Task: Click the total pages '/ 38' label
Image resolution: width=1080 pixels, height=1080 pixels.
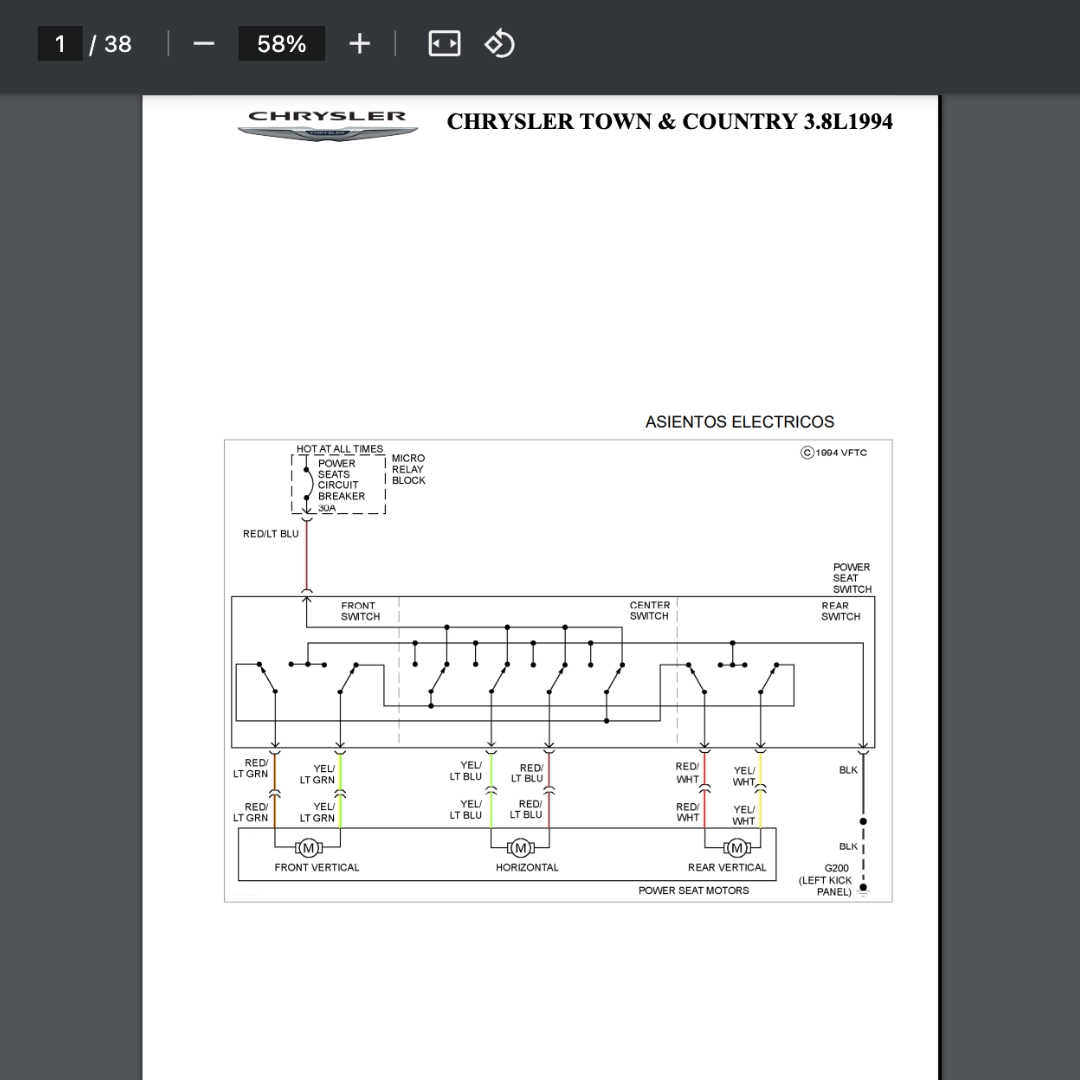Action: [111, 44]
